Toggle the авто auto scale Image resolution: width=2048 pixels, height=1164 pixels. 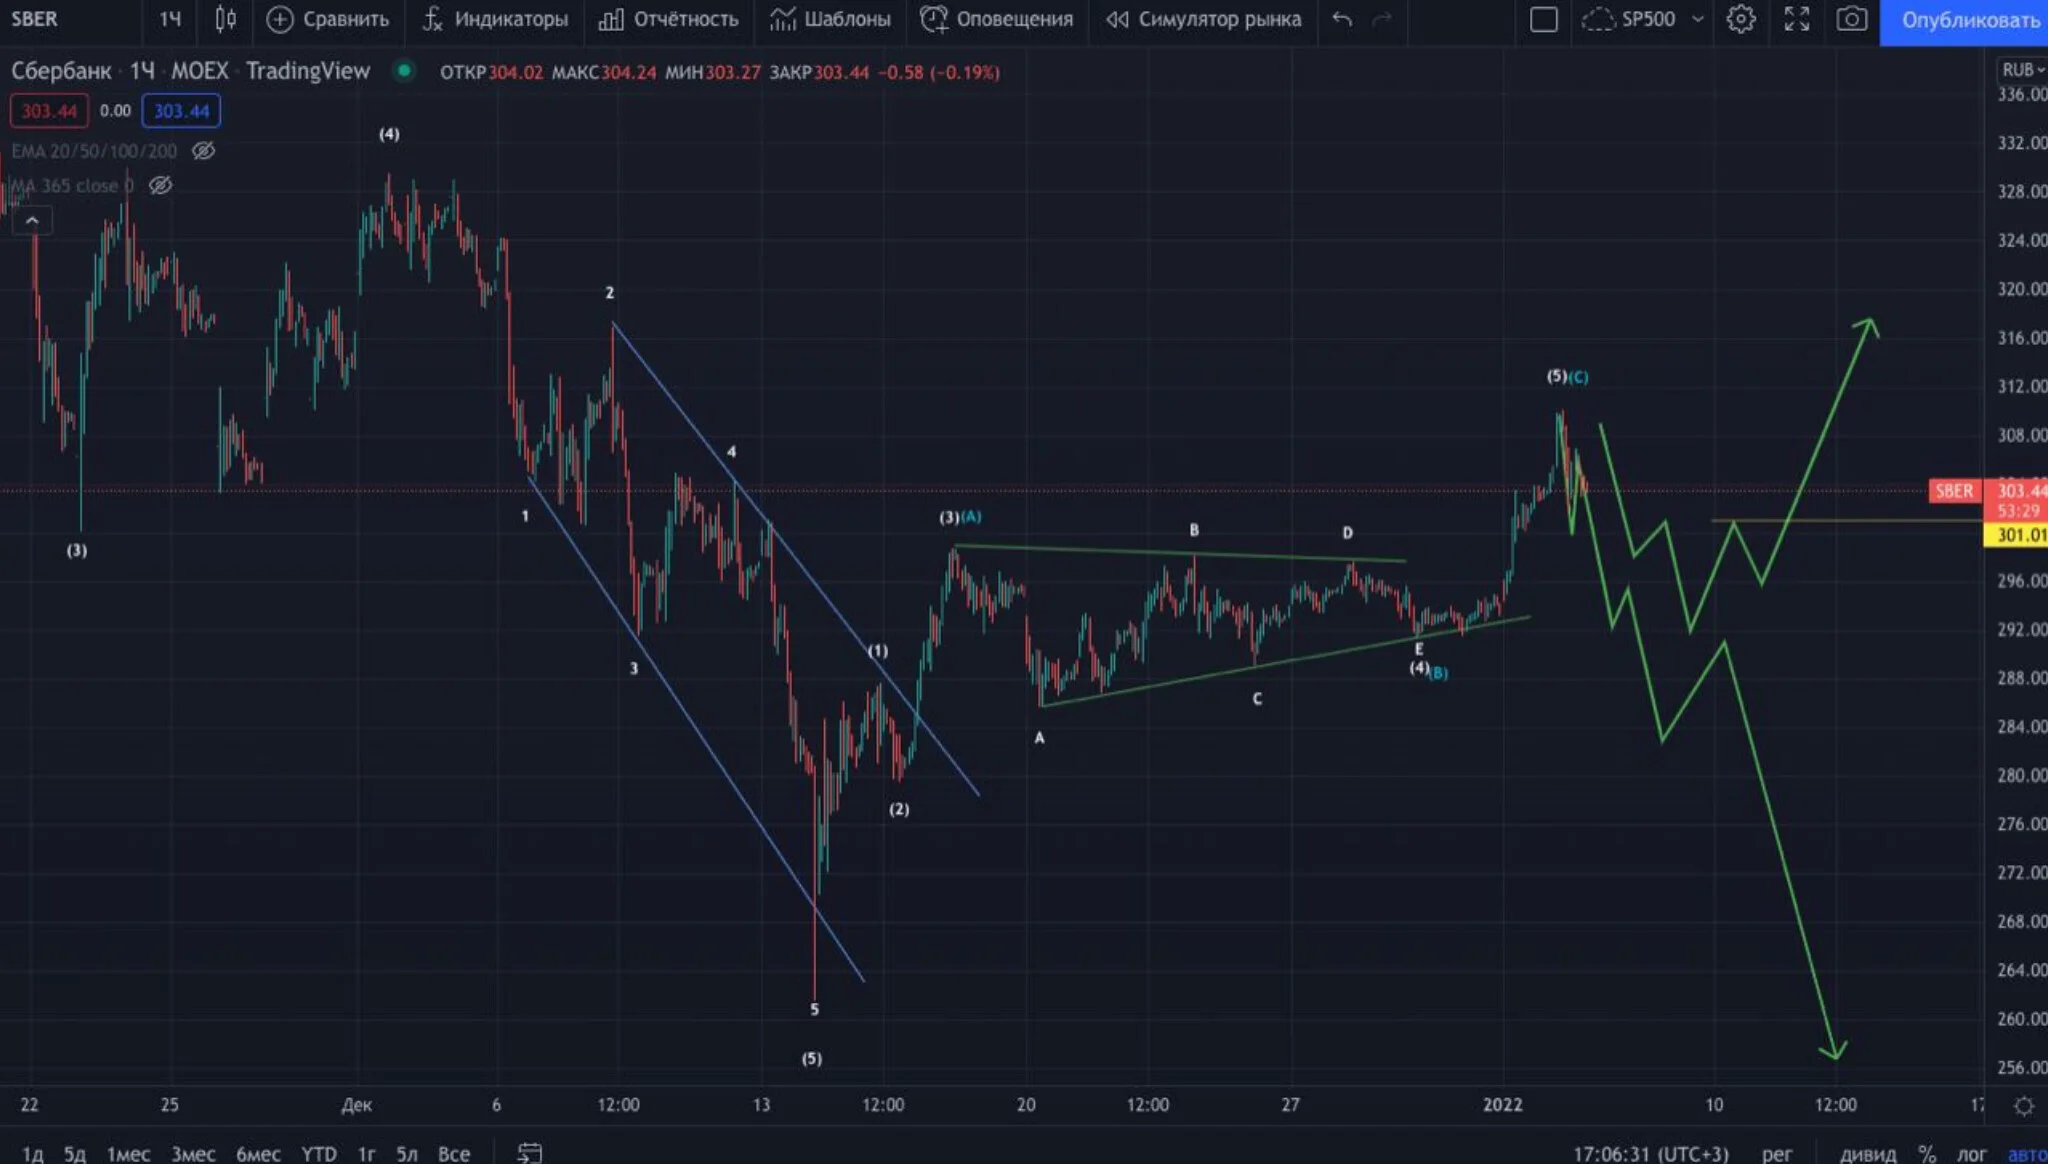coord(2027,1153)
